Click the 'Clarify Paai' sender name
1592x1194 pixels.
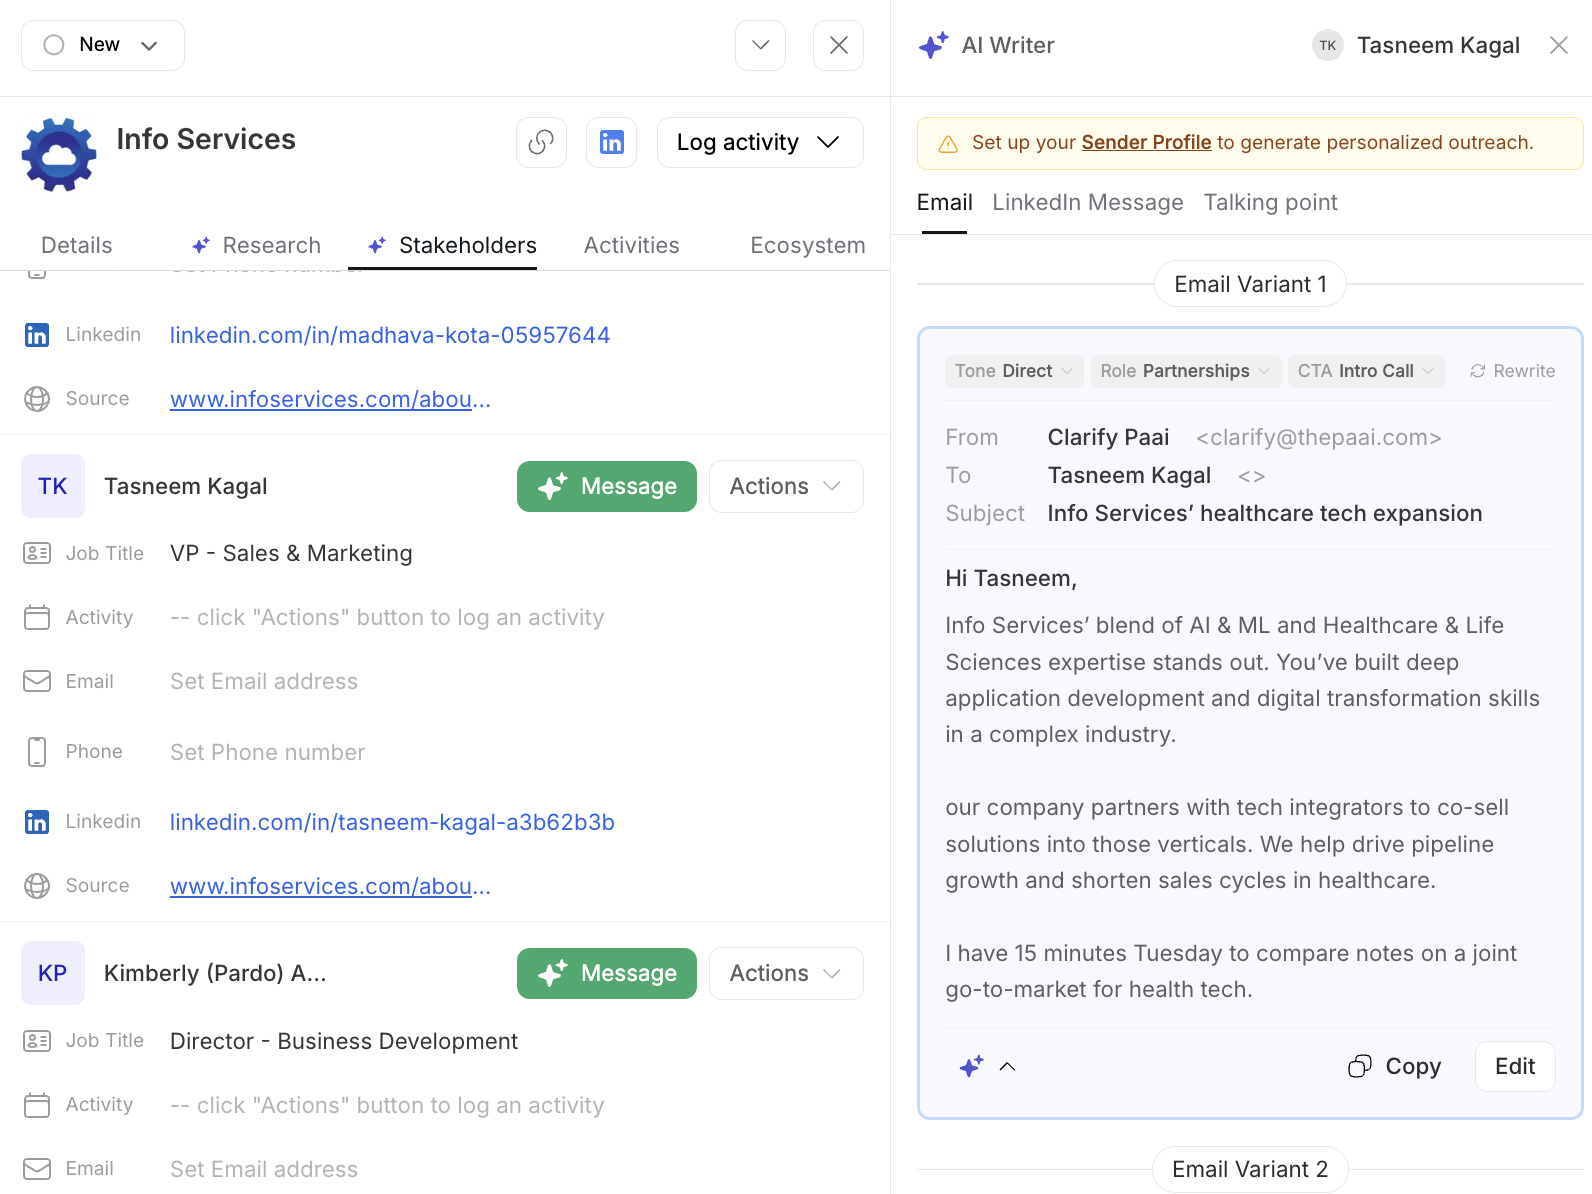1108,437
